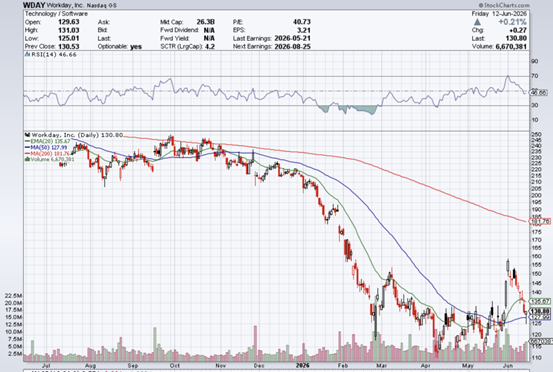The width and height of the screenshot is (553, 372).
Task: Click the Fwd Dividend N/A value
Action: click(209, 30)
